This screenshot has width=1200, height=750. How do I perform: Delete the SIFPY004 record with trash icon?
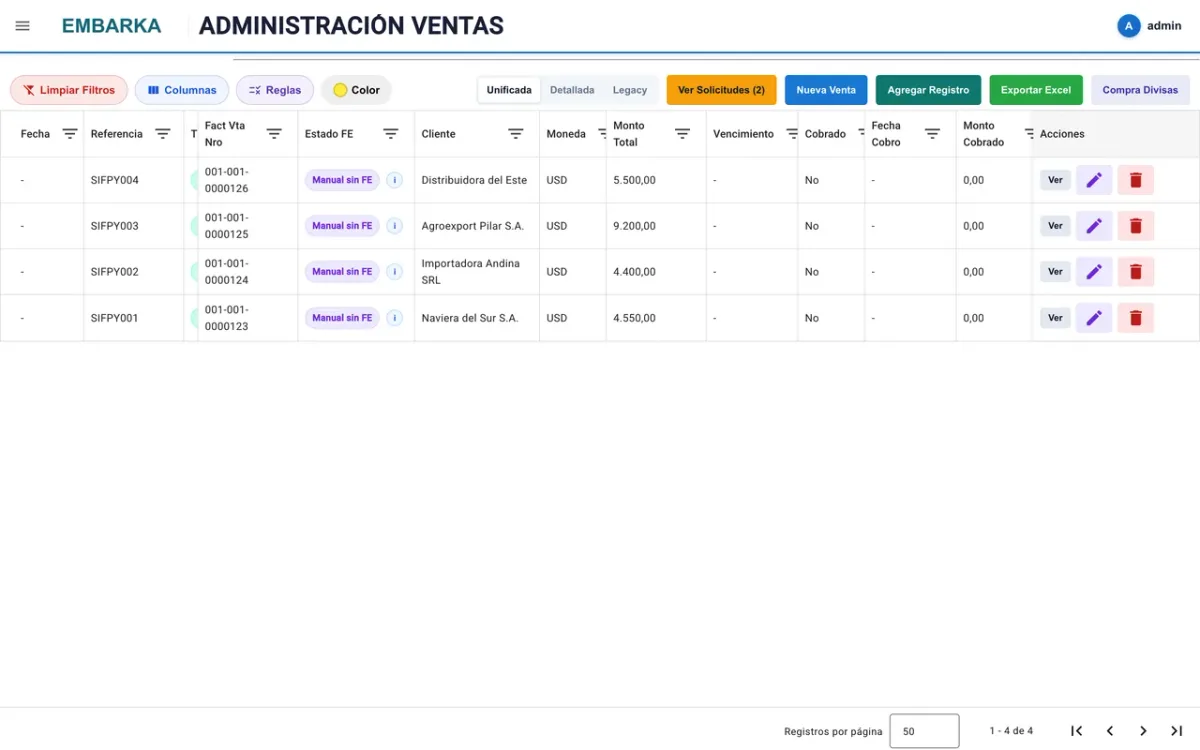pos(1136,180)
